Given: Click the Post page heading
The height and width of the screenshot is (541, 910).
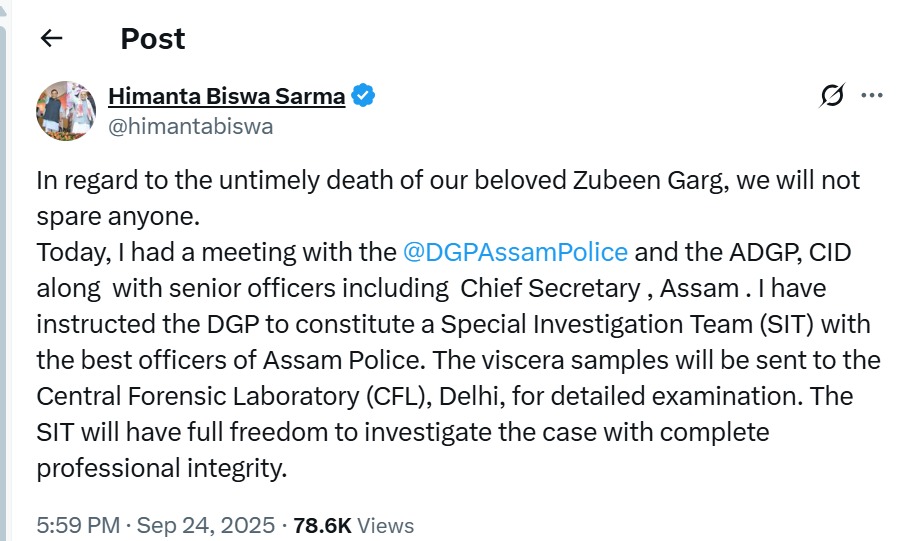Looking at the screenshot, I should tap(153, 39).
